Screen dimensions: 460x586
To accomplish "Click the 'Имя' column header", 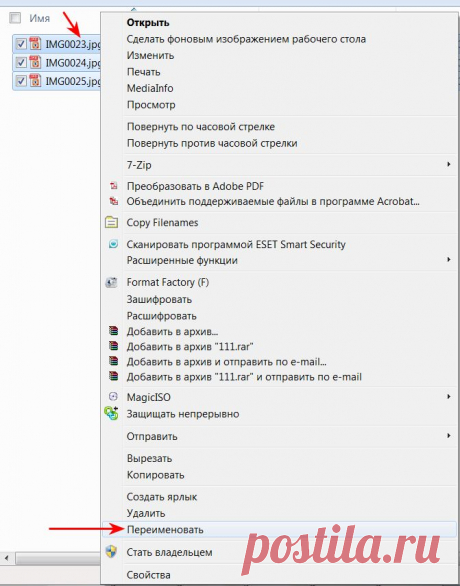I will click(40, 18).
